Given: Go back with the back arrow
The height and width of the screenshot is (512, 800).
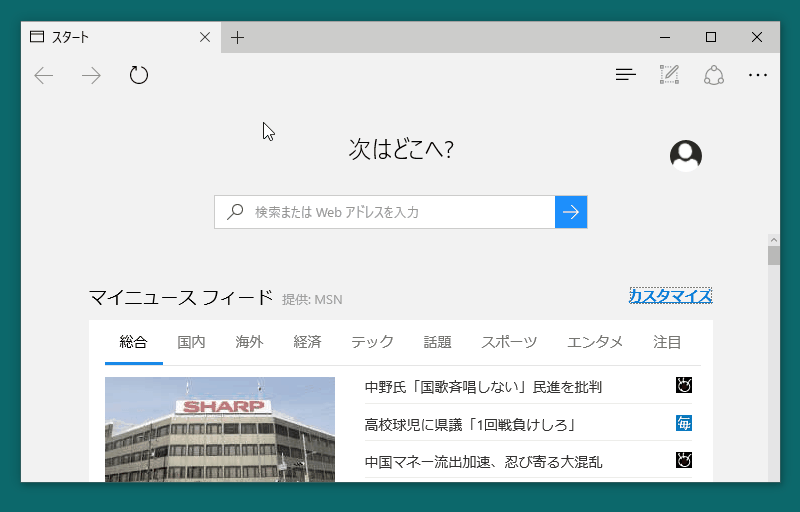Looking at the screenshot, I should coord(44,75).
